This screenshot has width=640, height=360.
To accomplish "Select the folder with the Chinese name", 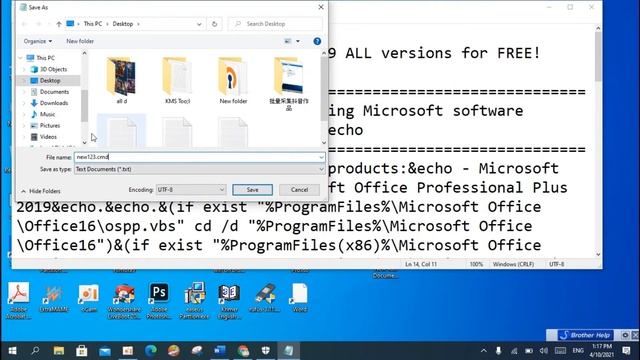I will (289, 84).
